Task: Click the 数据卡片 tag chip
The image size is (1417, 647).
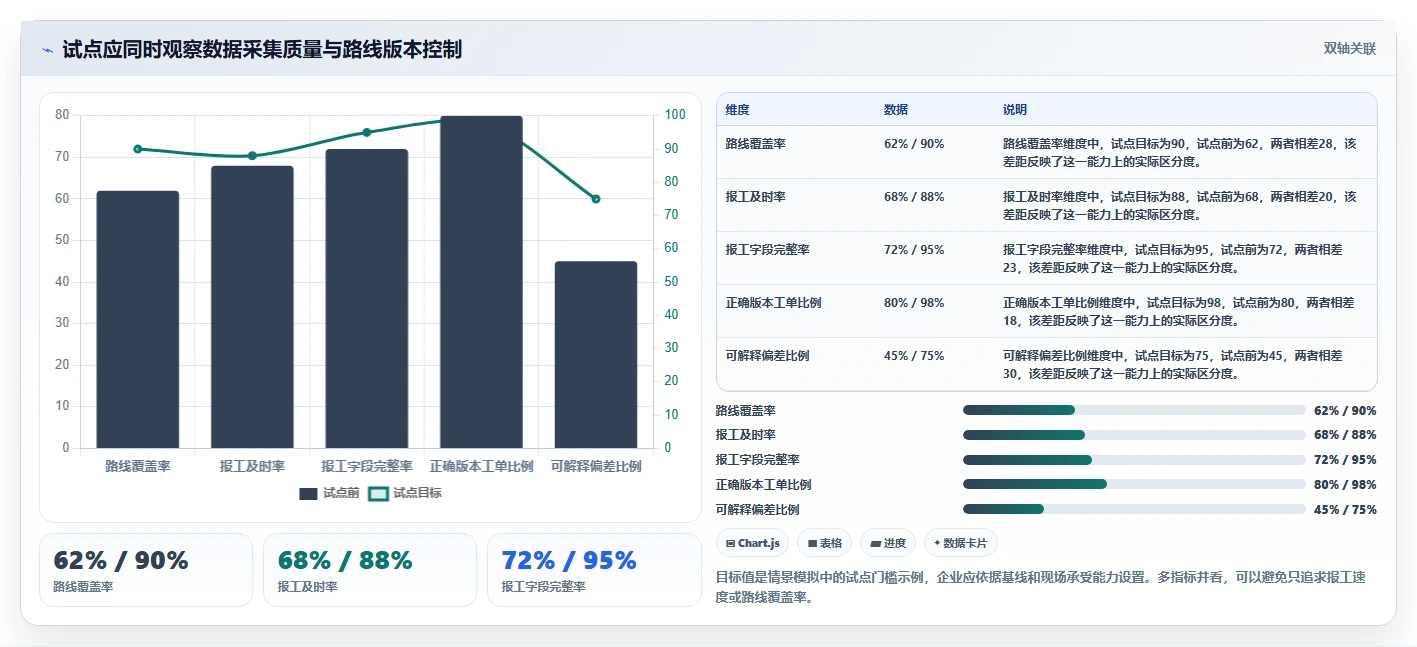Action: coord(961,543)
